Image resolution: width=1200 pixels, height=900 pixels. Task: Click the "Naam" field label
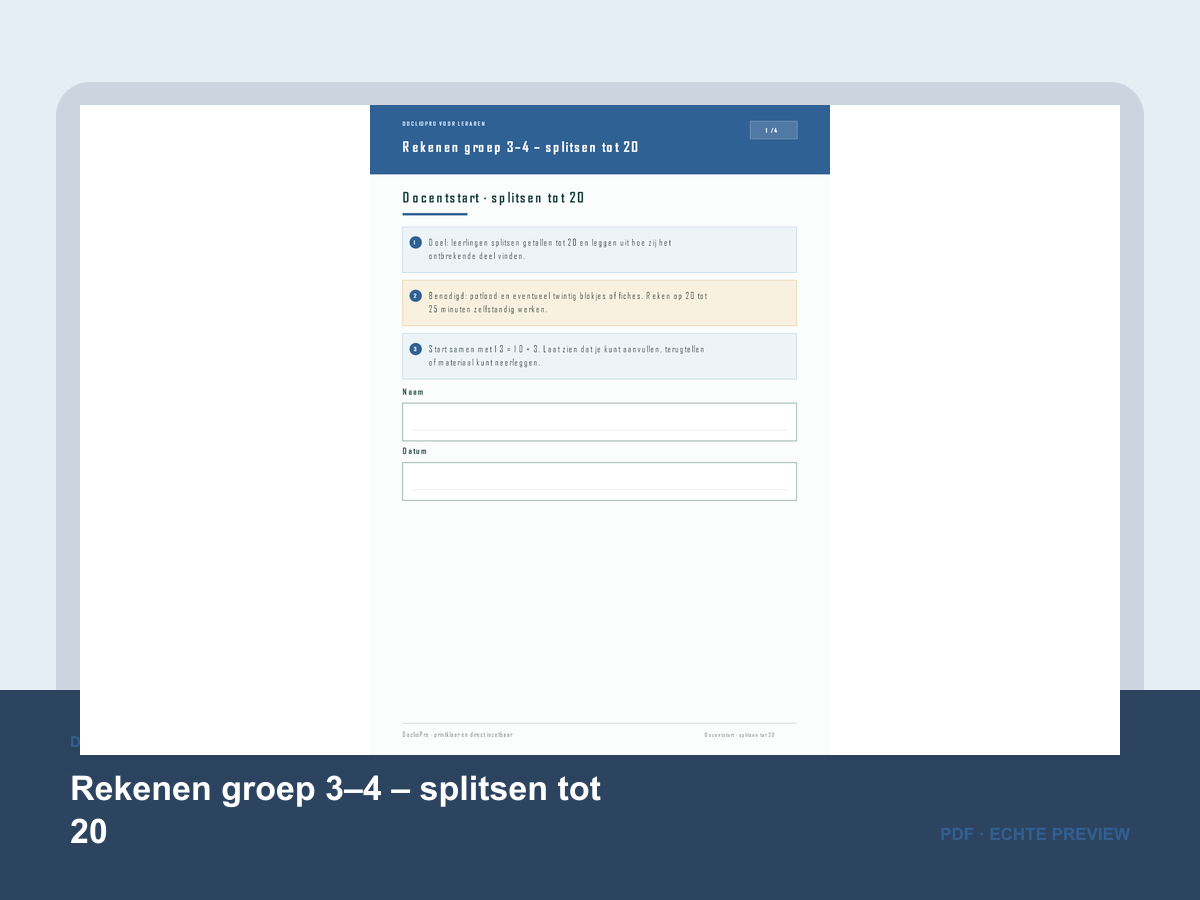coord(413,392)
